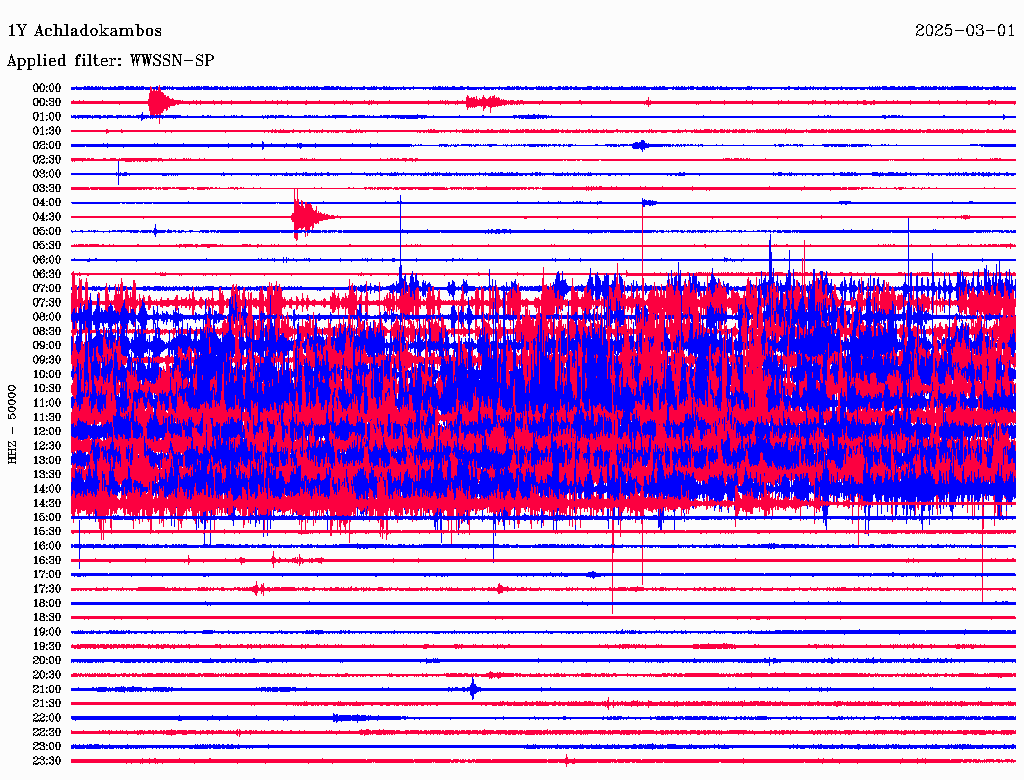Click the 10:30 time label
This screenshot has height=780, width=1024.
point(47,389)
